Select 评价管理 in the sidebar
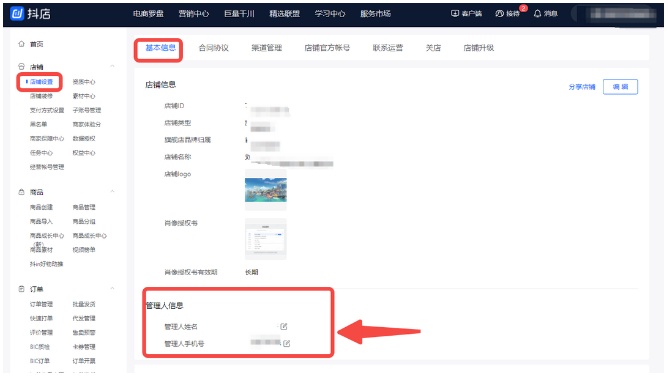668x383 pixels. [41, 332]
